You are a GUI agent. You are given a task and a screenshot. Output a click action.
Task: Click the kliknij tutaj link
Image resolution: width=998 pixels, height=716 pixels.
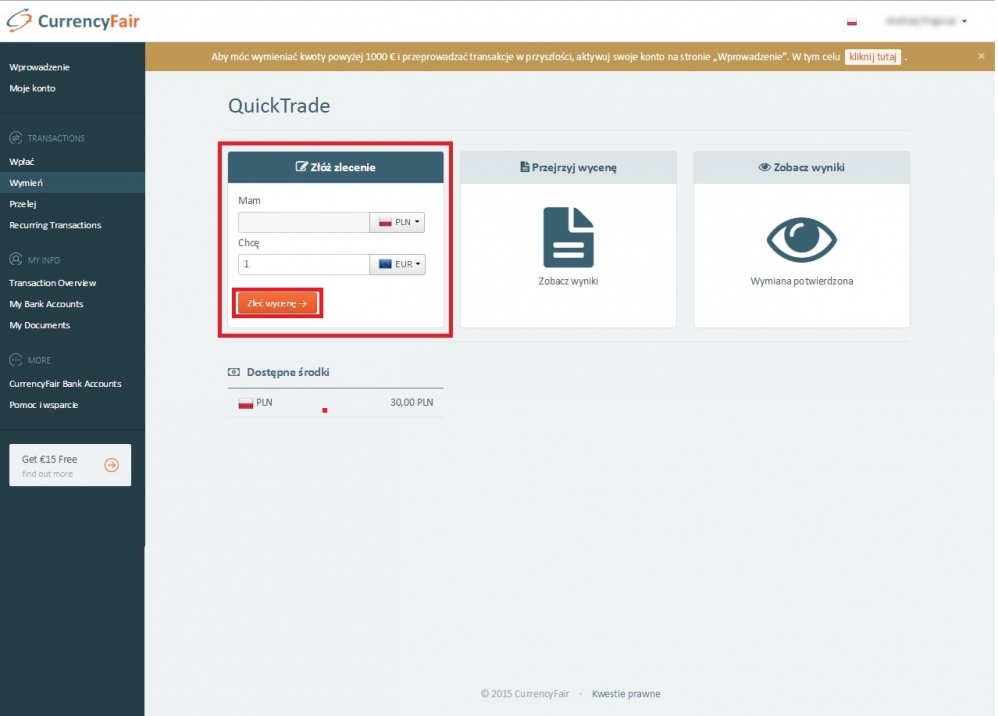872,57
